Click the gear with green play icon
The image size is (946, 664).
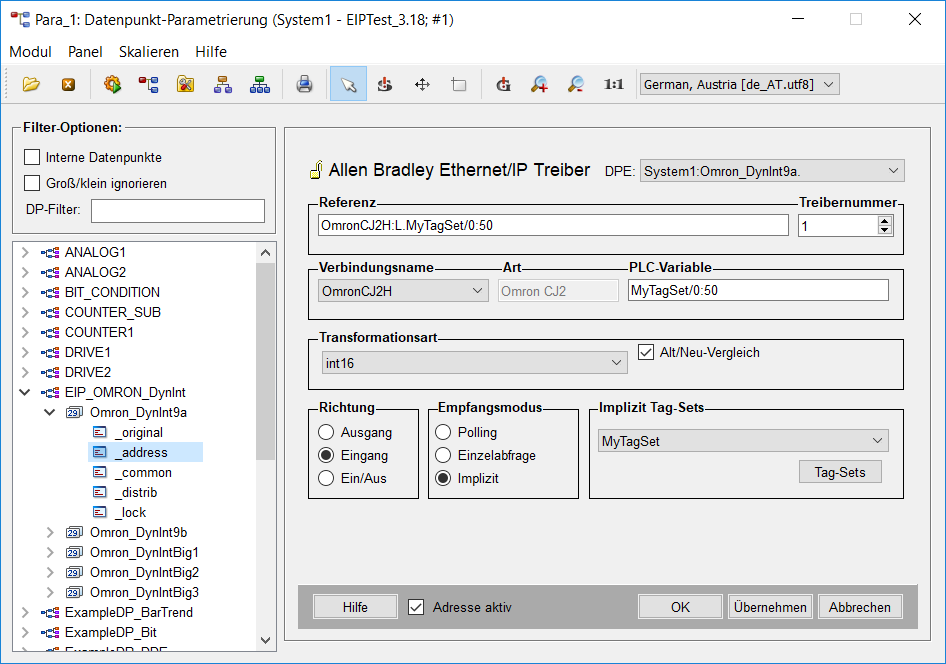point(112,84)
